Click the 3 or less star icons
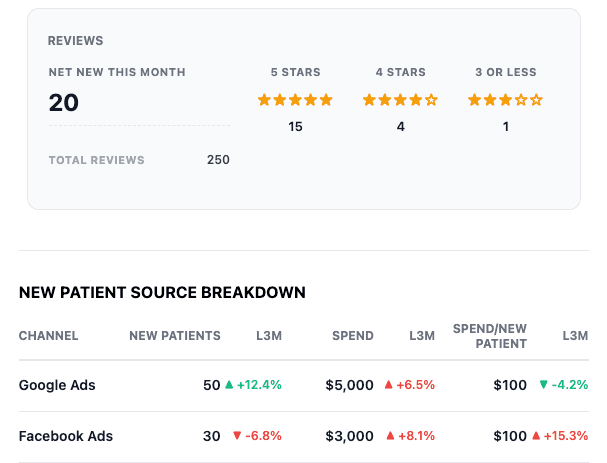607x463 pixels. coord(505,100)
